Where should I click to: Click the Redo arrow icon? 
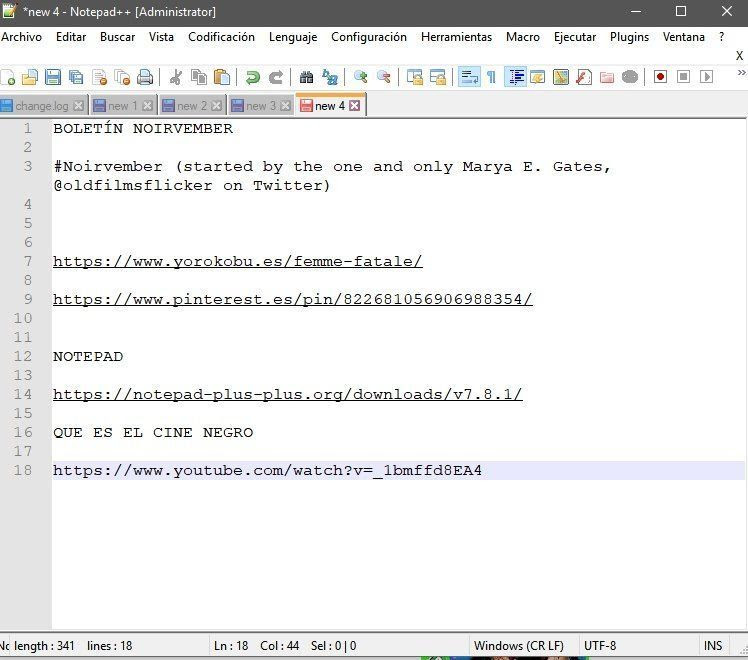click(x=276, y=77)
